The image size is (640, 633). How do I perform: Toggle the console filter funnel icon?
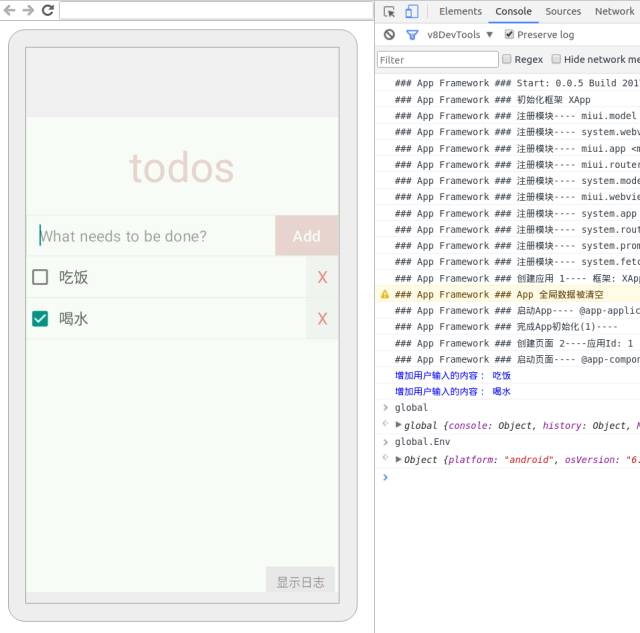[412, 35]
